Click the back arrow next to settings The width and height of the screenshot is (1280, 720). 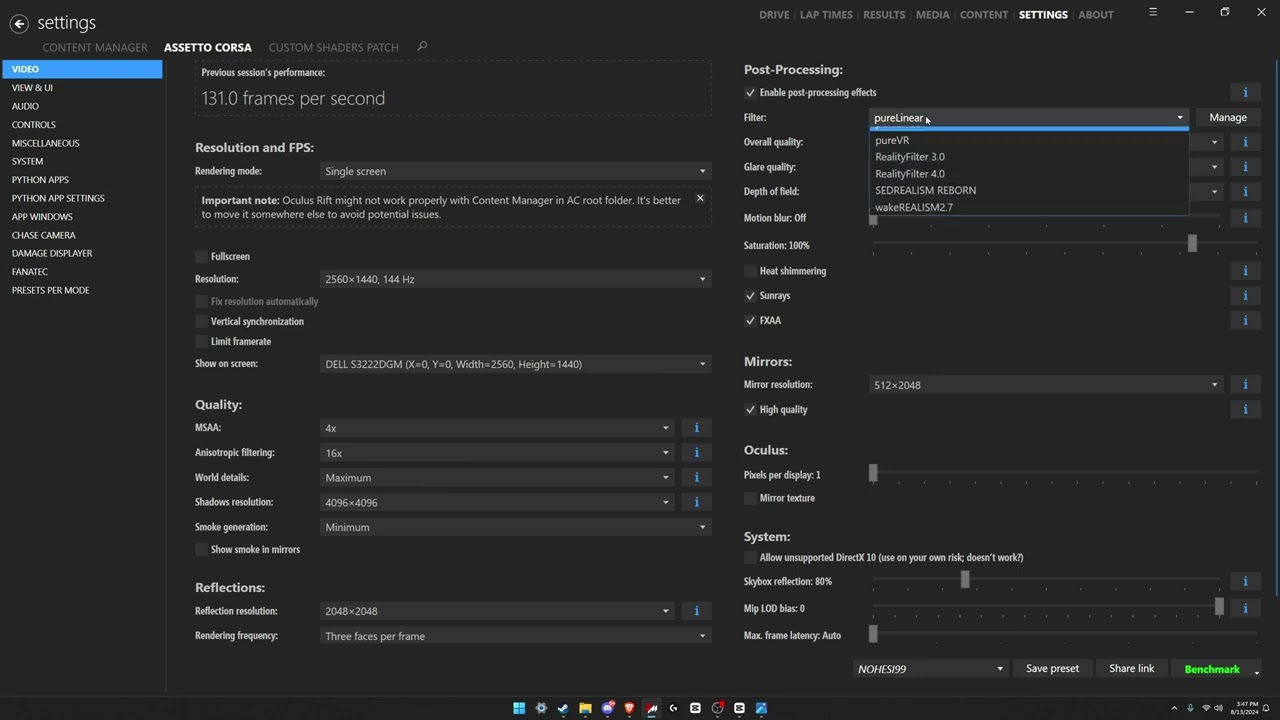coord(19,24)
